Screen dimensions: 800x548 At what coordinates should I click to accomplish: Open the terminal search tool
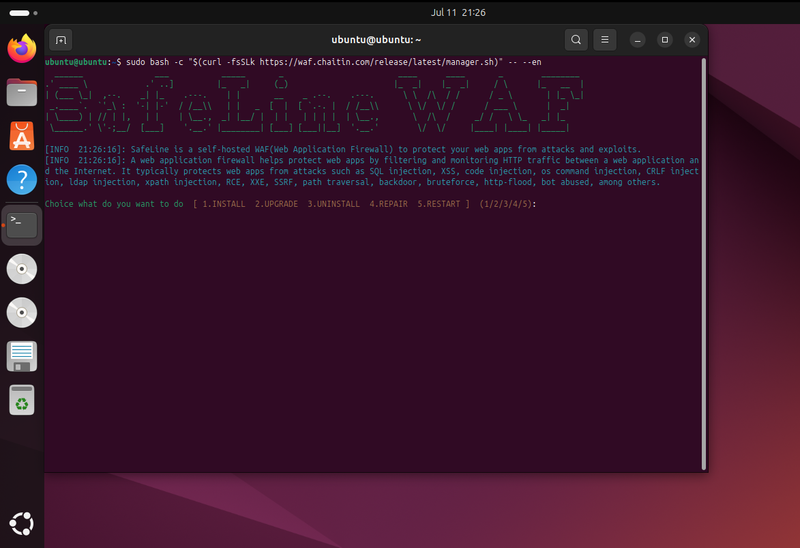[x=576, y=40]
